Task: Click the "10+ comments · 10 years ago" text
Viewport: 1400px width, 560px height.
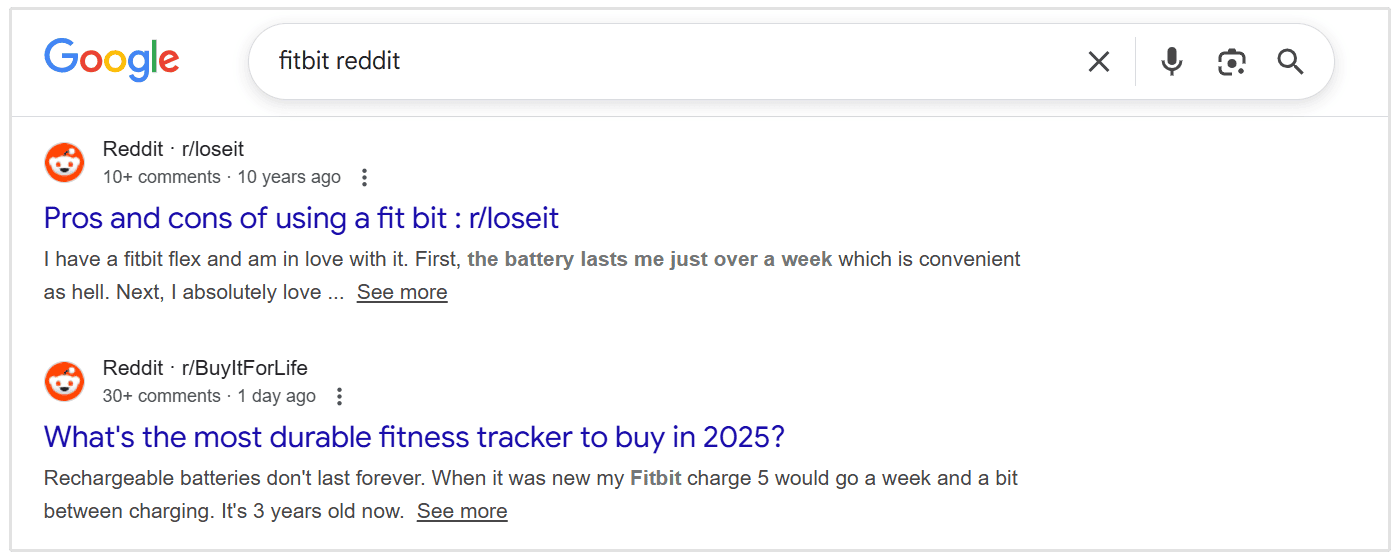Action: [221, 177]
